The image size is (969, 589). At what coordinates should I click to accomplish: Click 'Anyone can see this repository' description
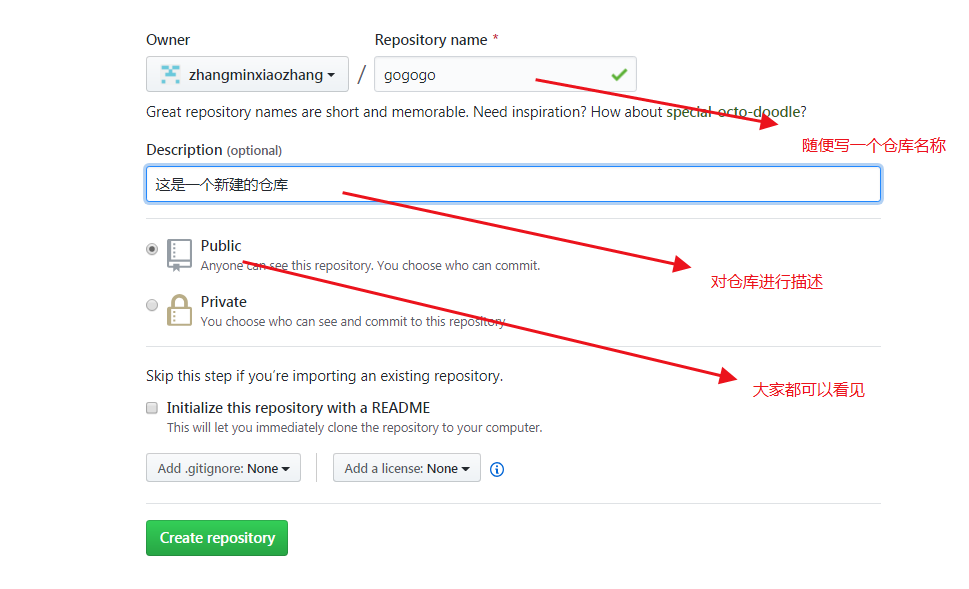click(x=370, y=266)
